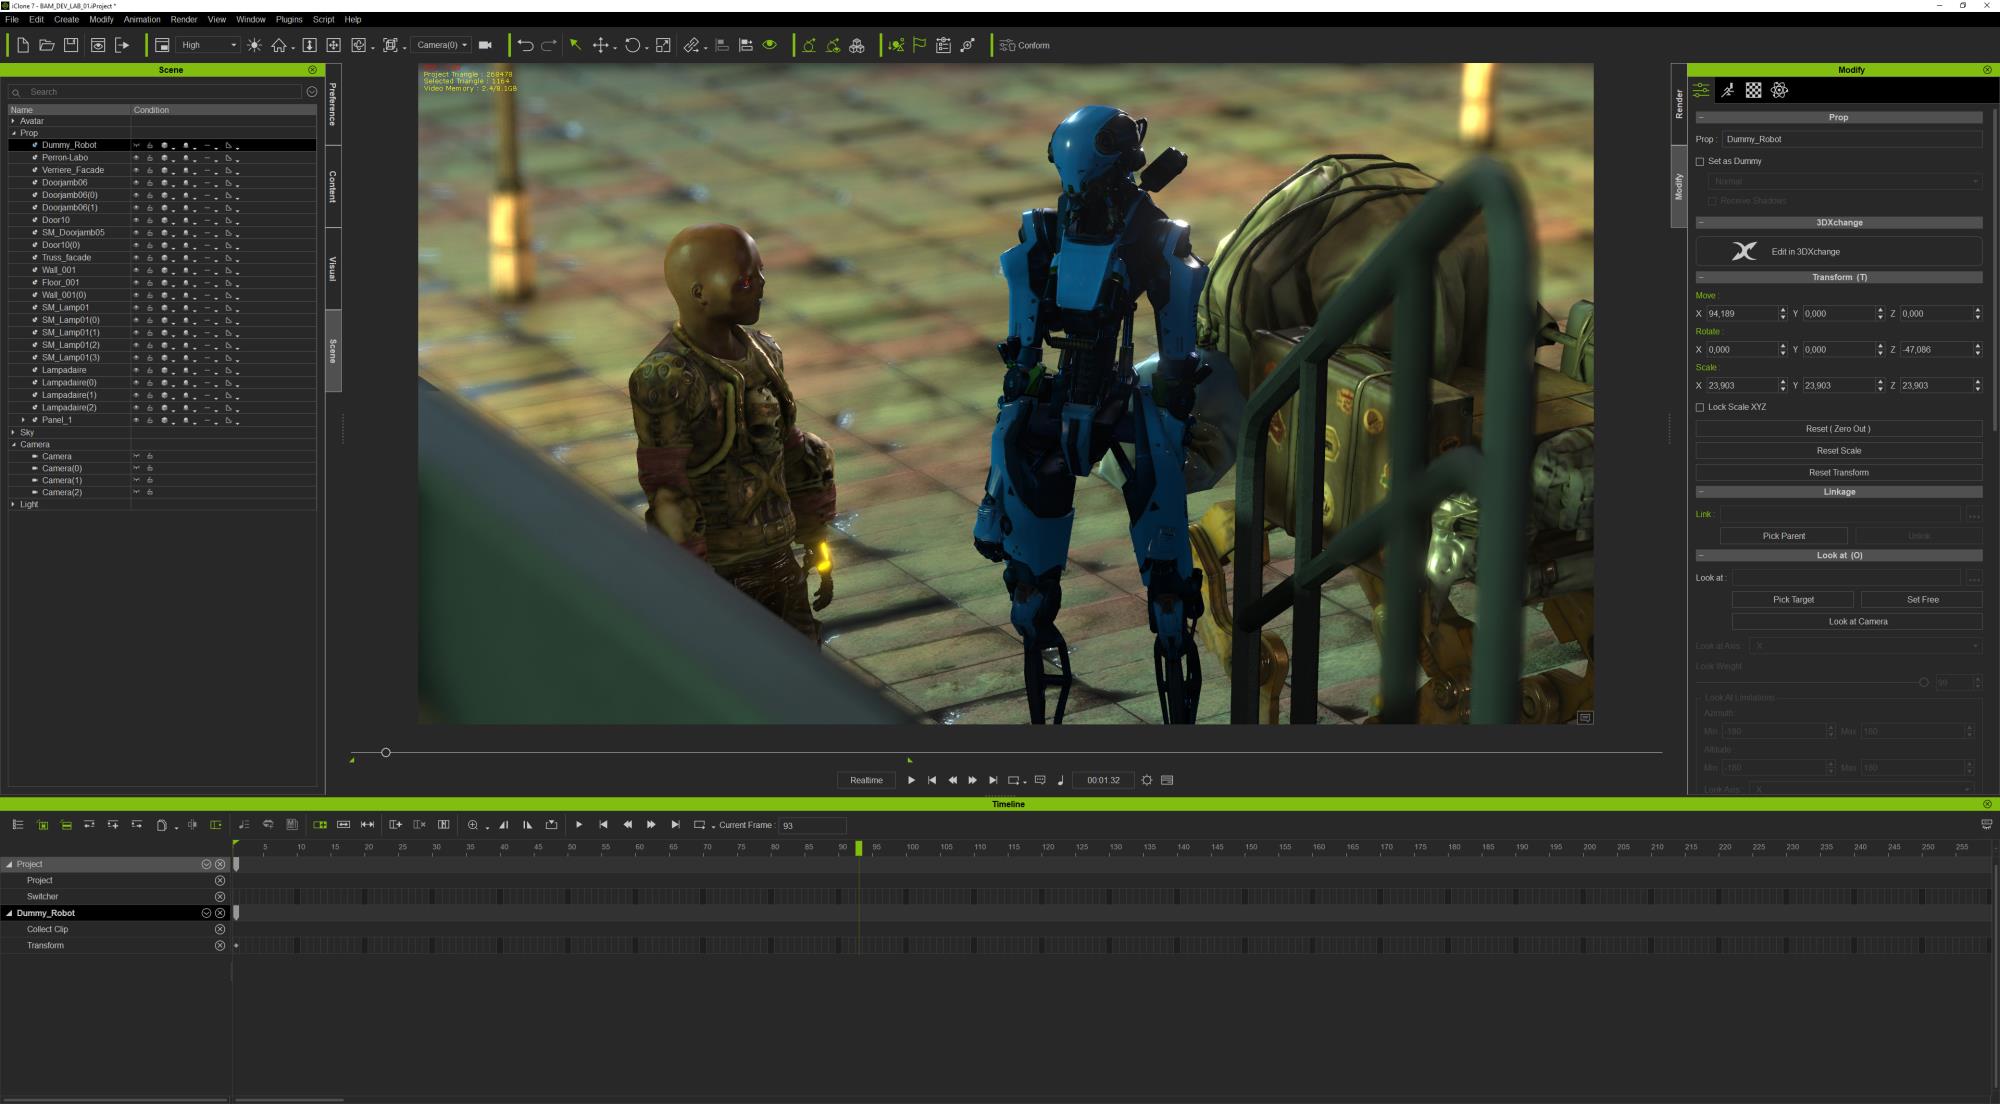Viewport: 2000px width, 1104px height.
Task: Open the Create menu
Action: coord(66,19)
